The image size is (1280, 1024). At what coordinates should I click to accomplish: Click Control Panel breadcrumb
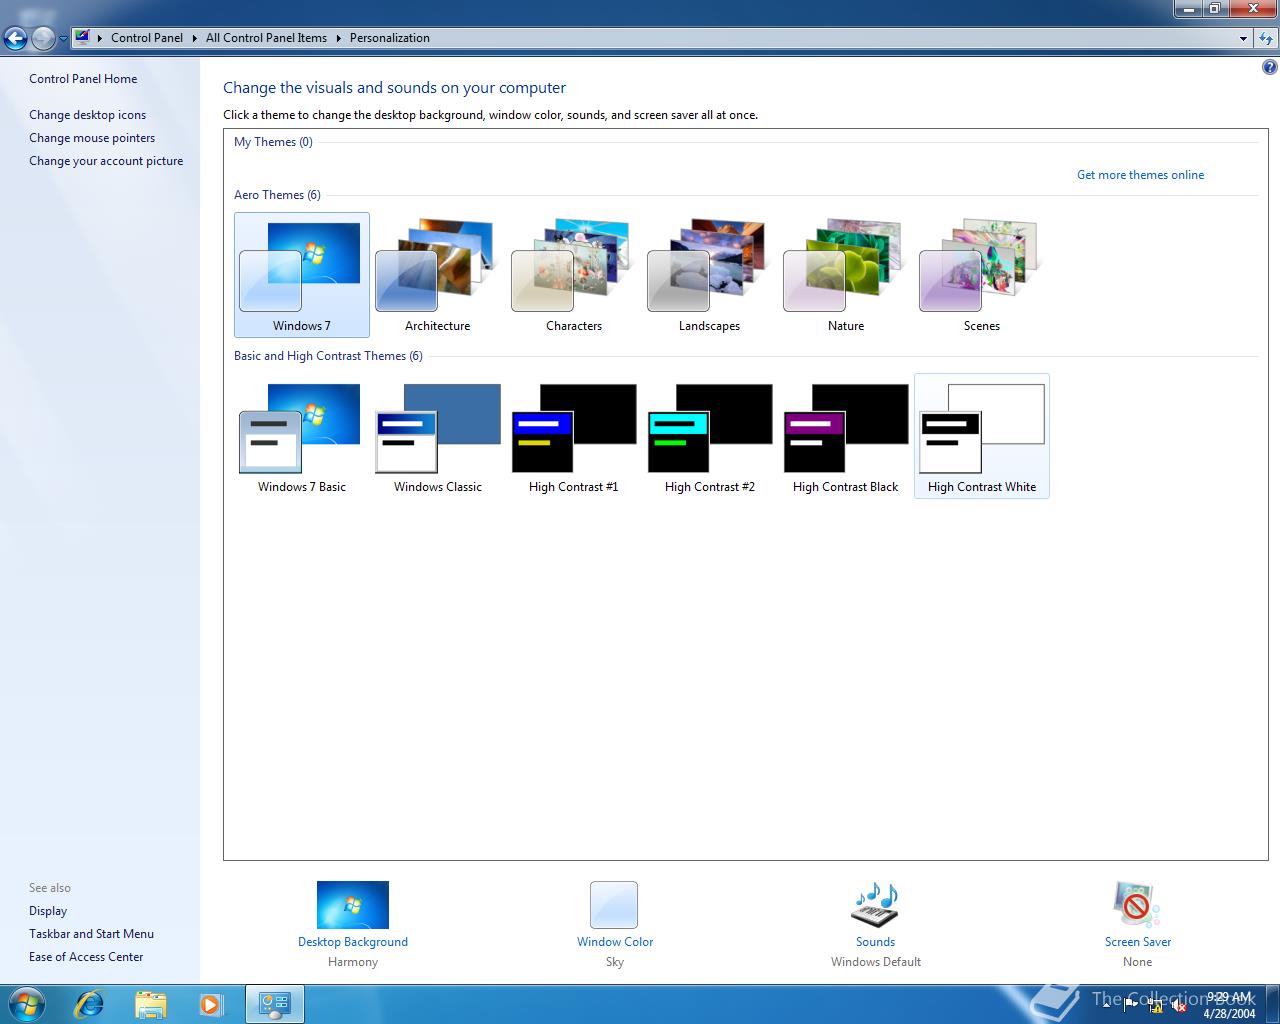(x=147, y=38)
